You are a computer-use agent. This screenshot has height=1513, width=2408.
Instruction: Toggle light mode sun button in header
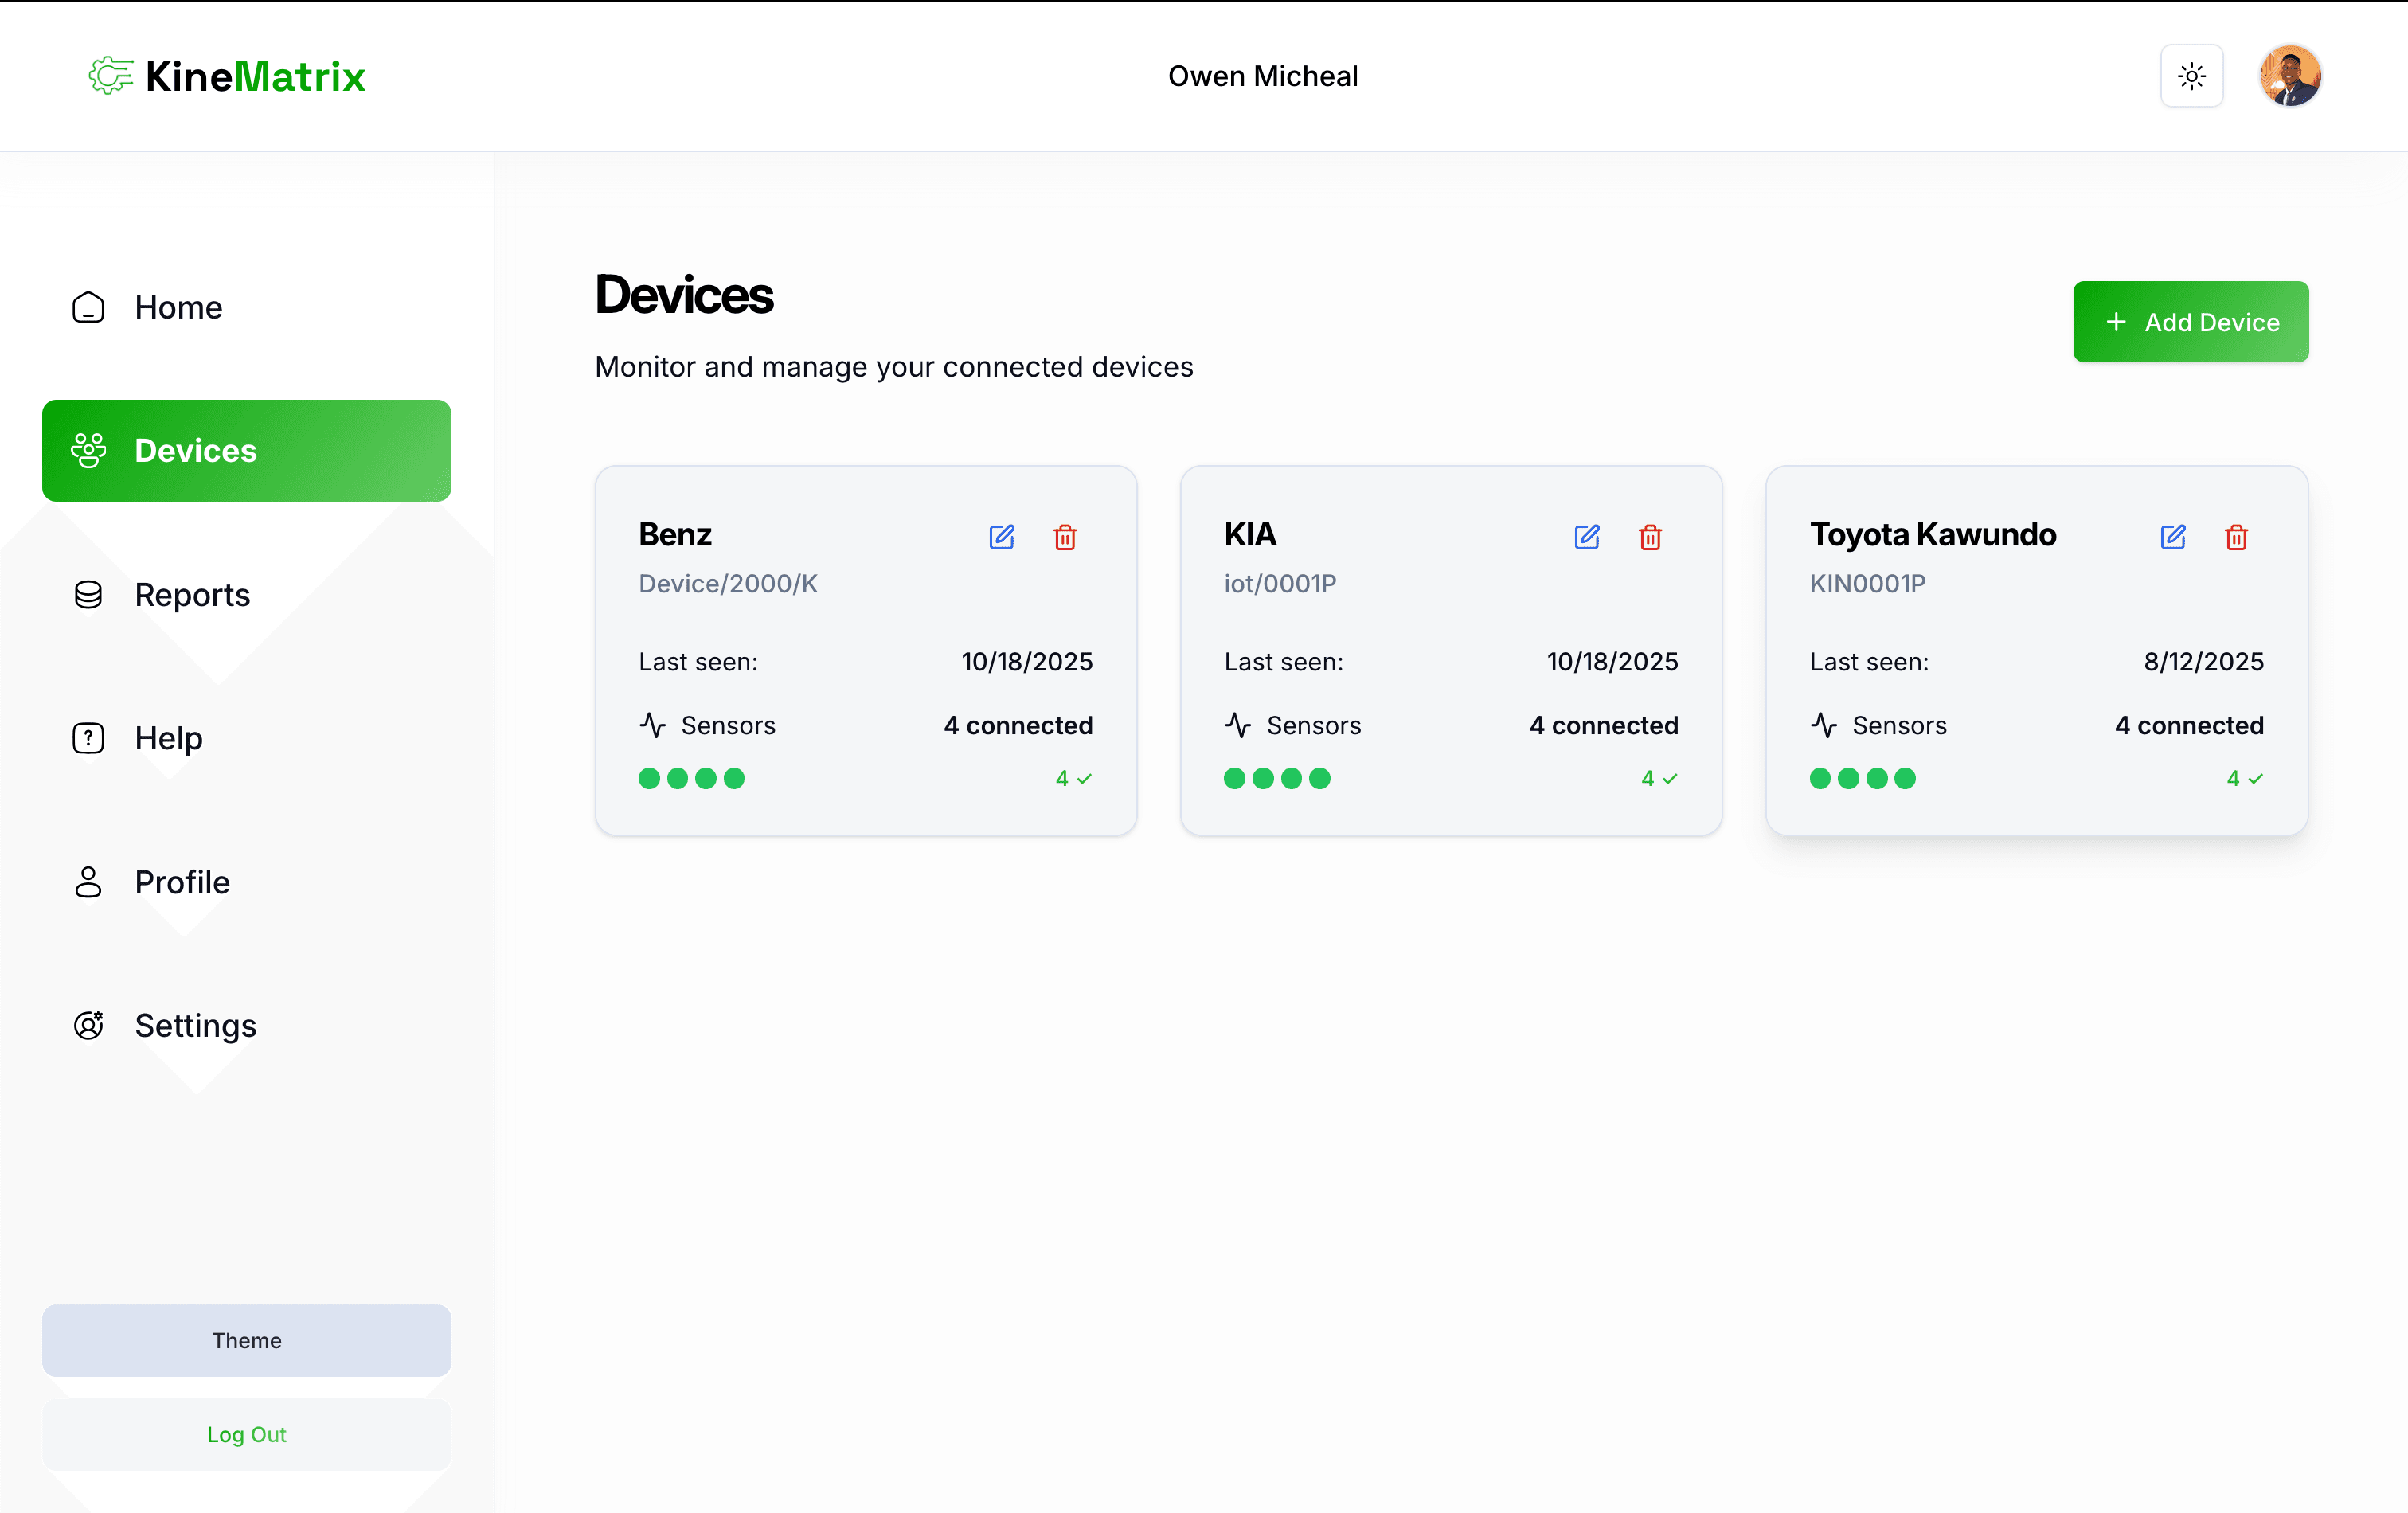pos(2191,76)
